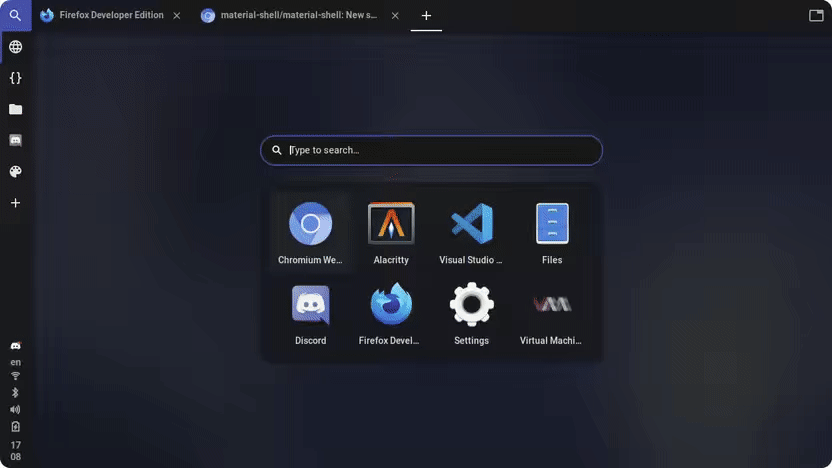Launch Discord from the app grid
This screenshot has height=468, width=832.
tap(310, 314)
